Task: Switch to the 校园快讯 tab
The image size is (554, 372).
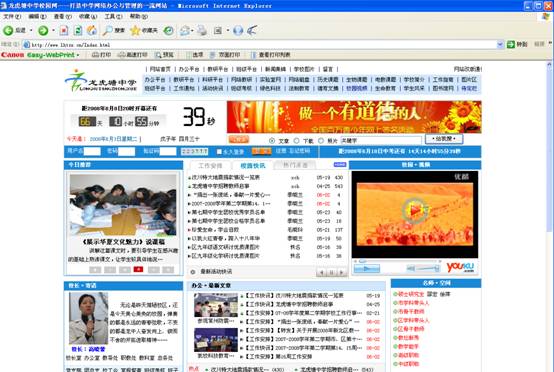Action: [x=253, y=165]
